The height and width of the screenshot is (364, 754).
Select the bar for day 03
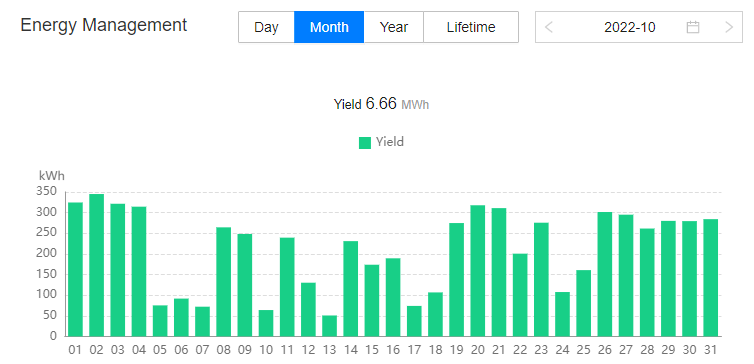tap(118, 270)
